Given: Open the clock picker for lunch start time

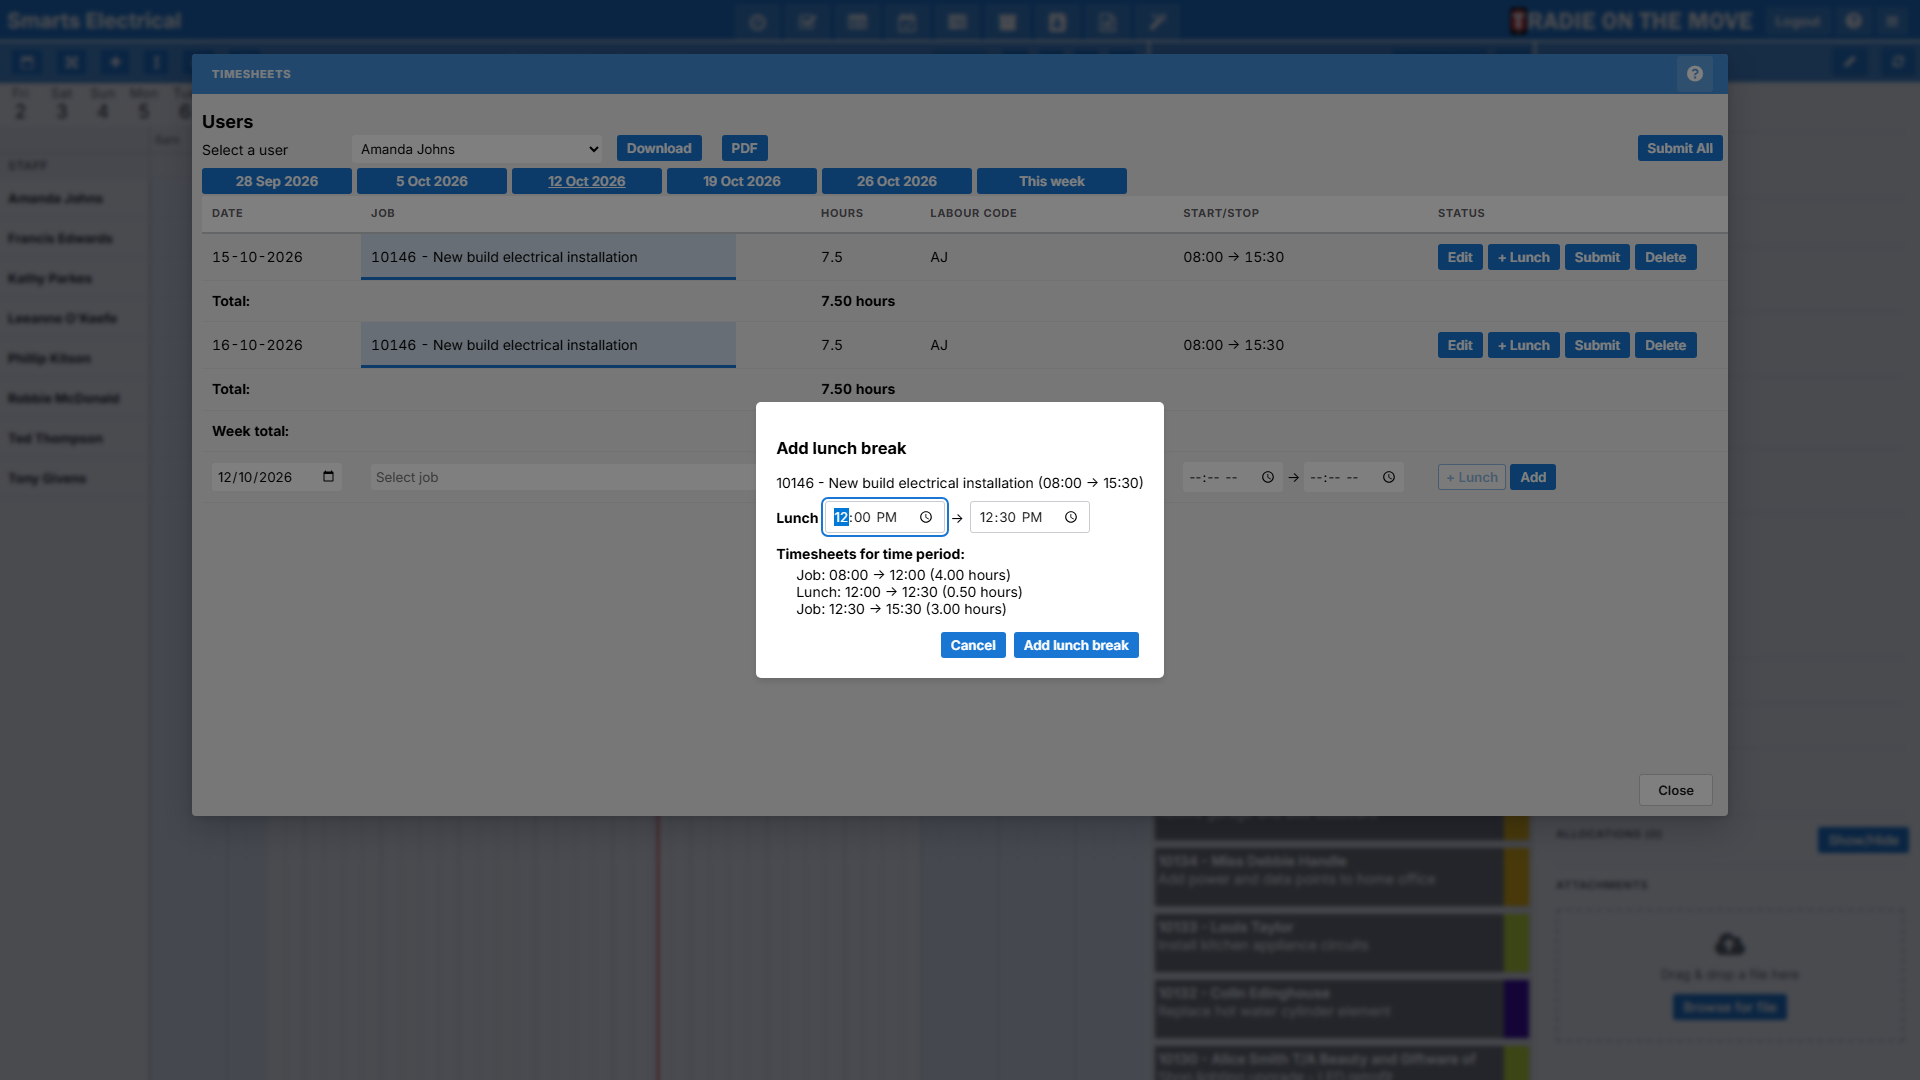Looking at the screenshot, I should tap(926, 517).
